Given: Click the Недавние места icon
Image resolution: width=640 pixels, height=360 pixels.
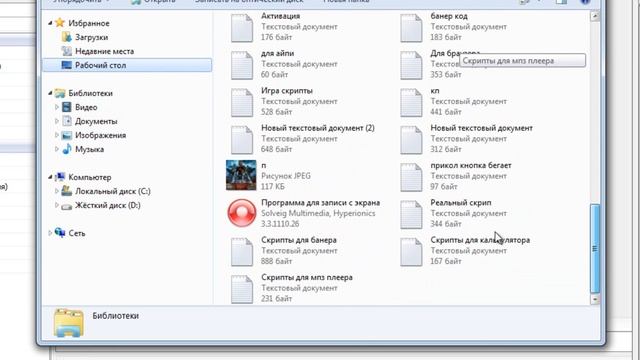Looking at the screenshot, I should [x=67, y=51].
